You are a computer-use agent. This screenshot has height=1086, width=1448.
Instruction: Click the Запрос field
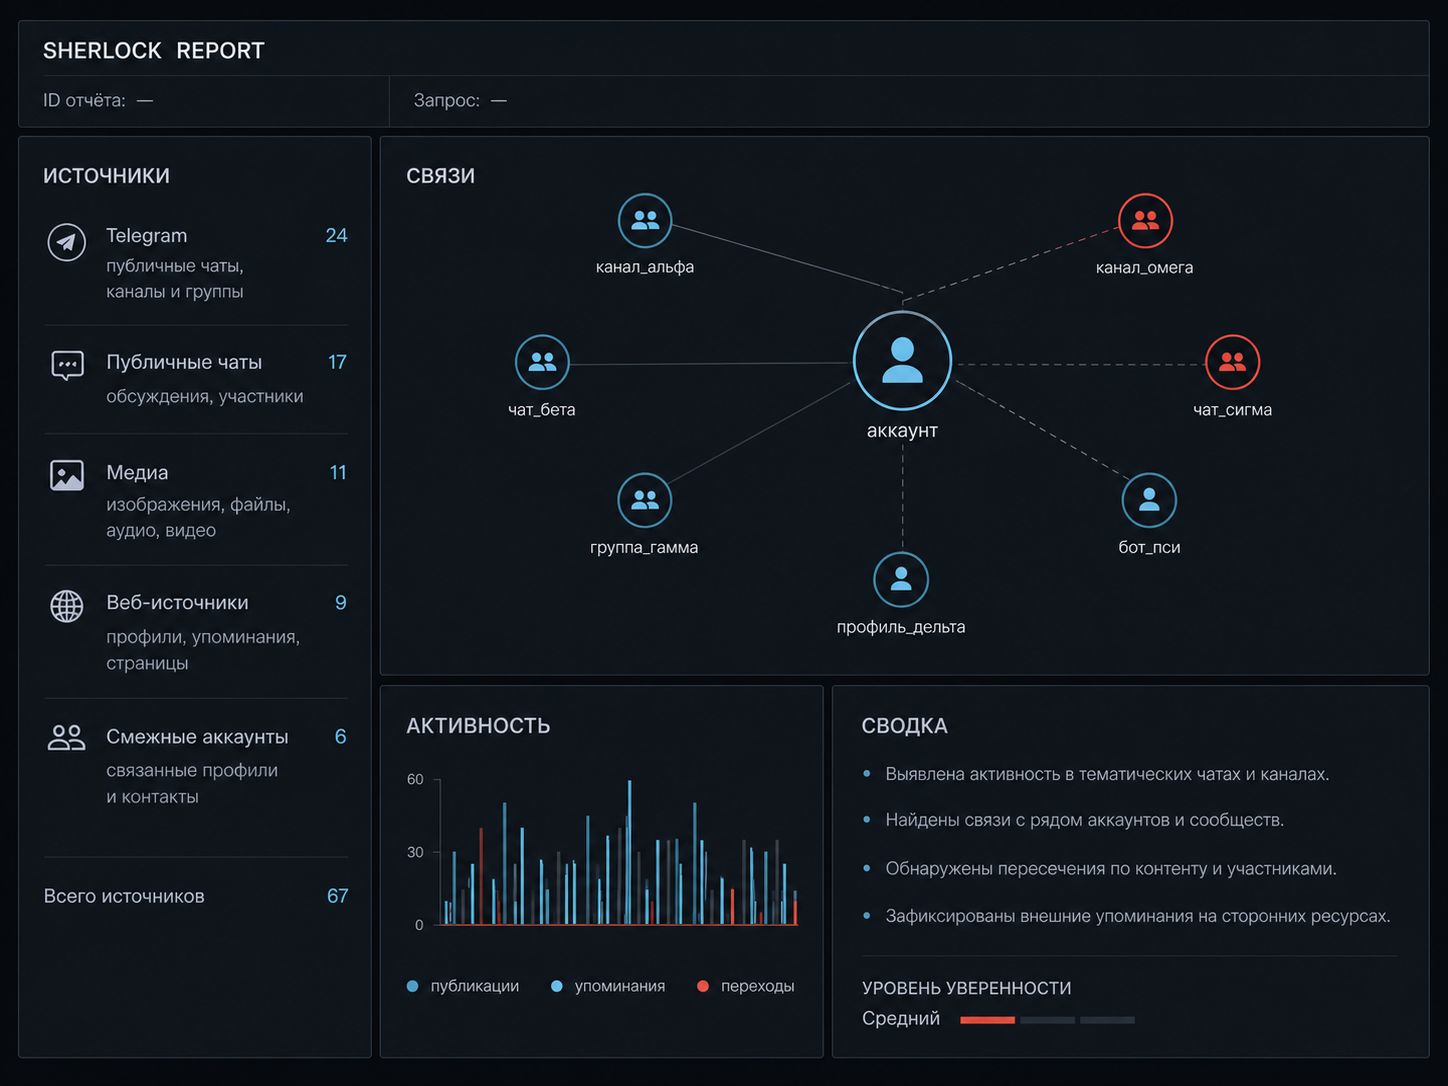[460, 101]
